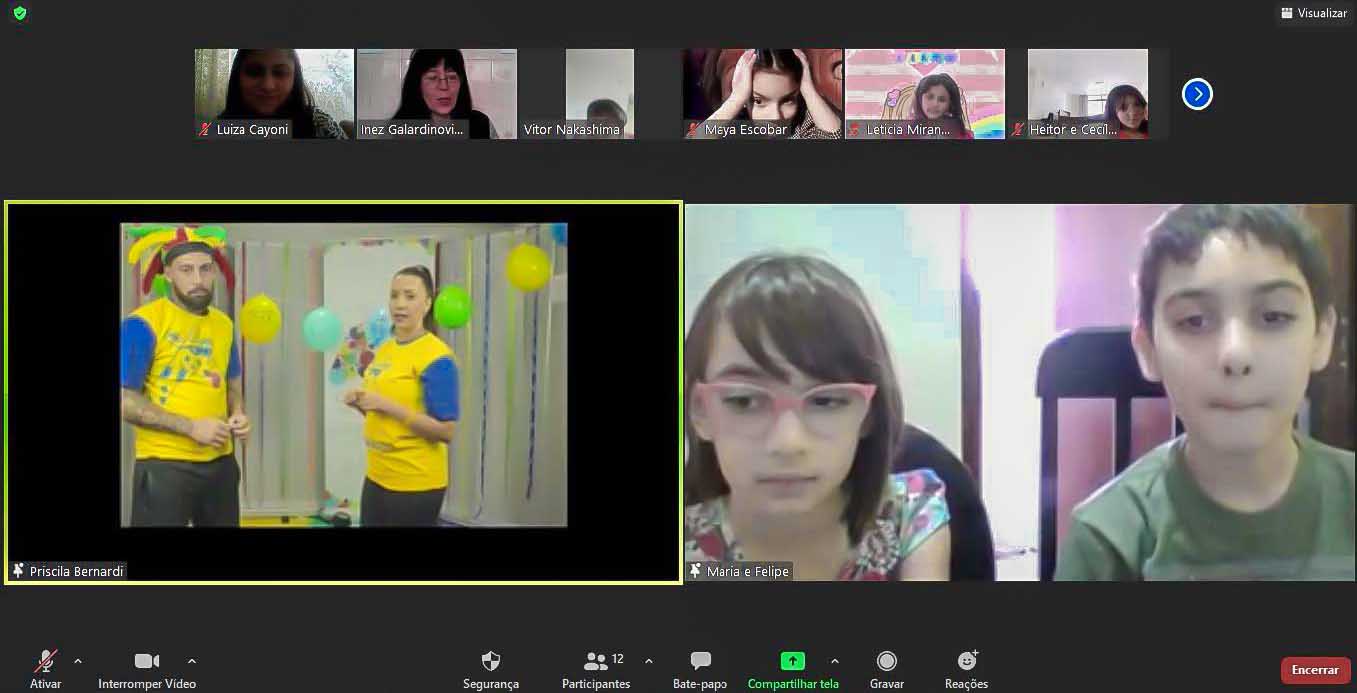This screenshot has height=693, width=1357.
Task: Click the green Compartilhar tela icon
Action: 792,661
